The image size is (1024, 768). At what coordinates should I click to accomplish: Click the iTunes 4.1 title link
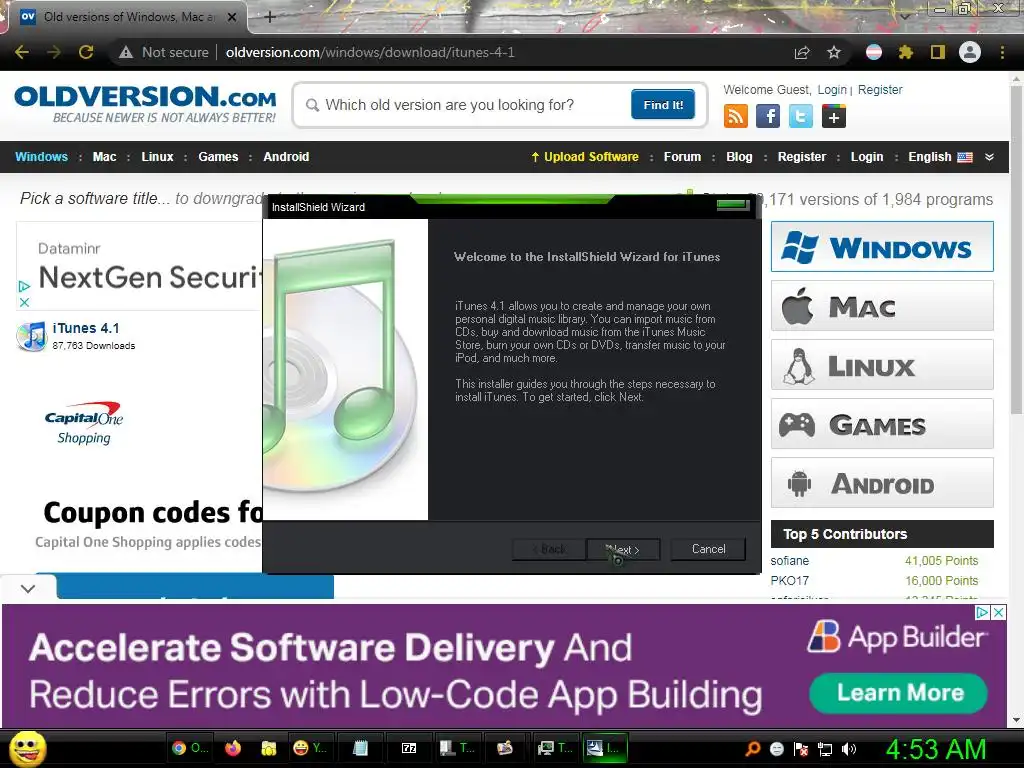coord(86,328)
